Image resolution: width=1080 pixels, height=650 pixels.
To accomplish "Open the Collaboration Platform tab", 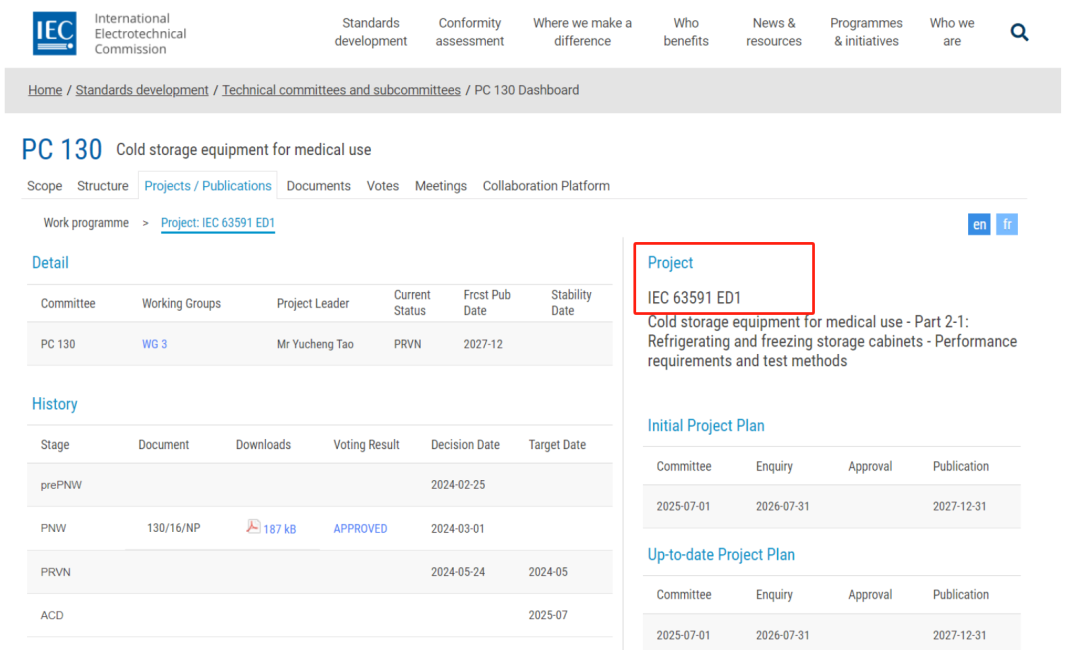I will coord(546,186).
